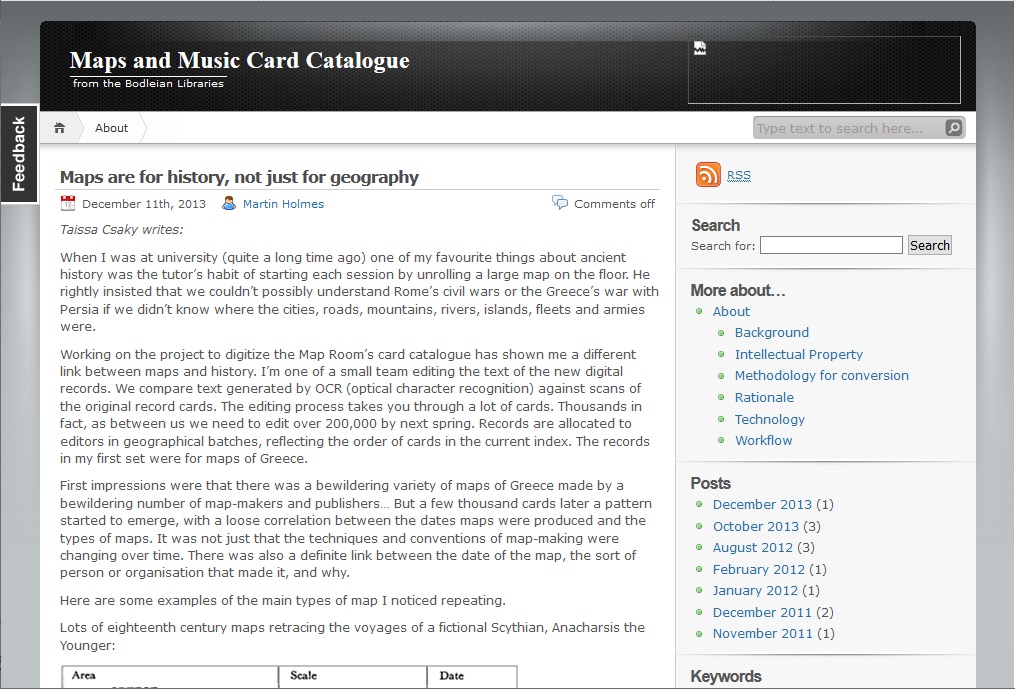
Task: Open November 2011 posts archive
Action: 762,634
